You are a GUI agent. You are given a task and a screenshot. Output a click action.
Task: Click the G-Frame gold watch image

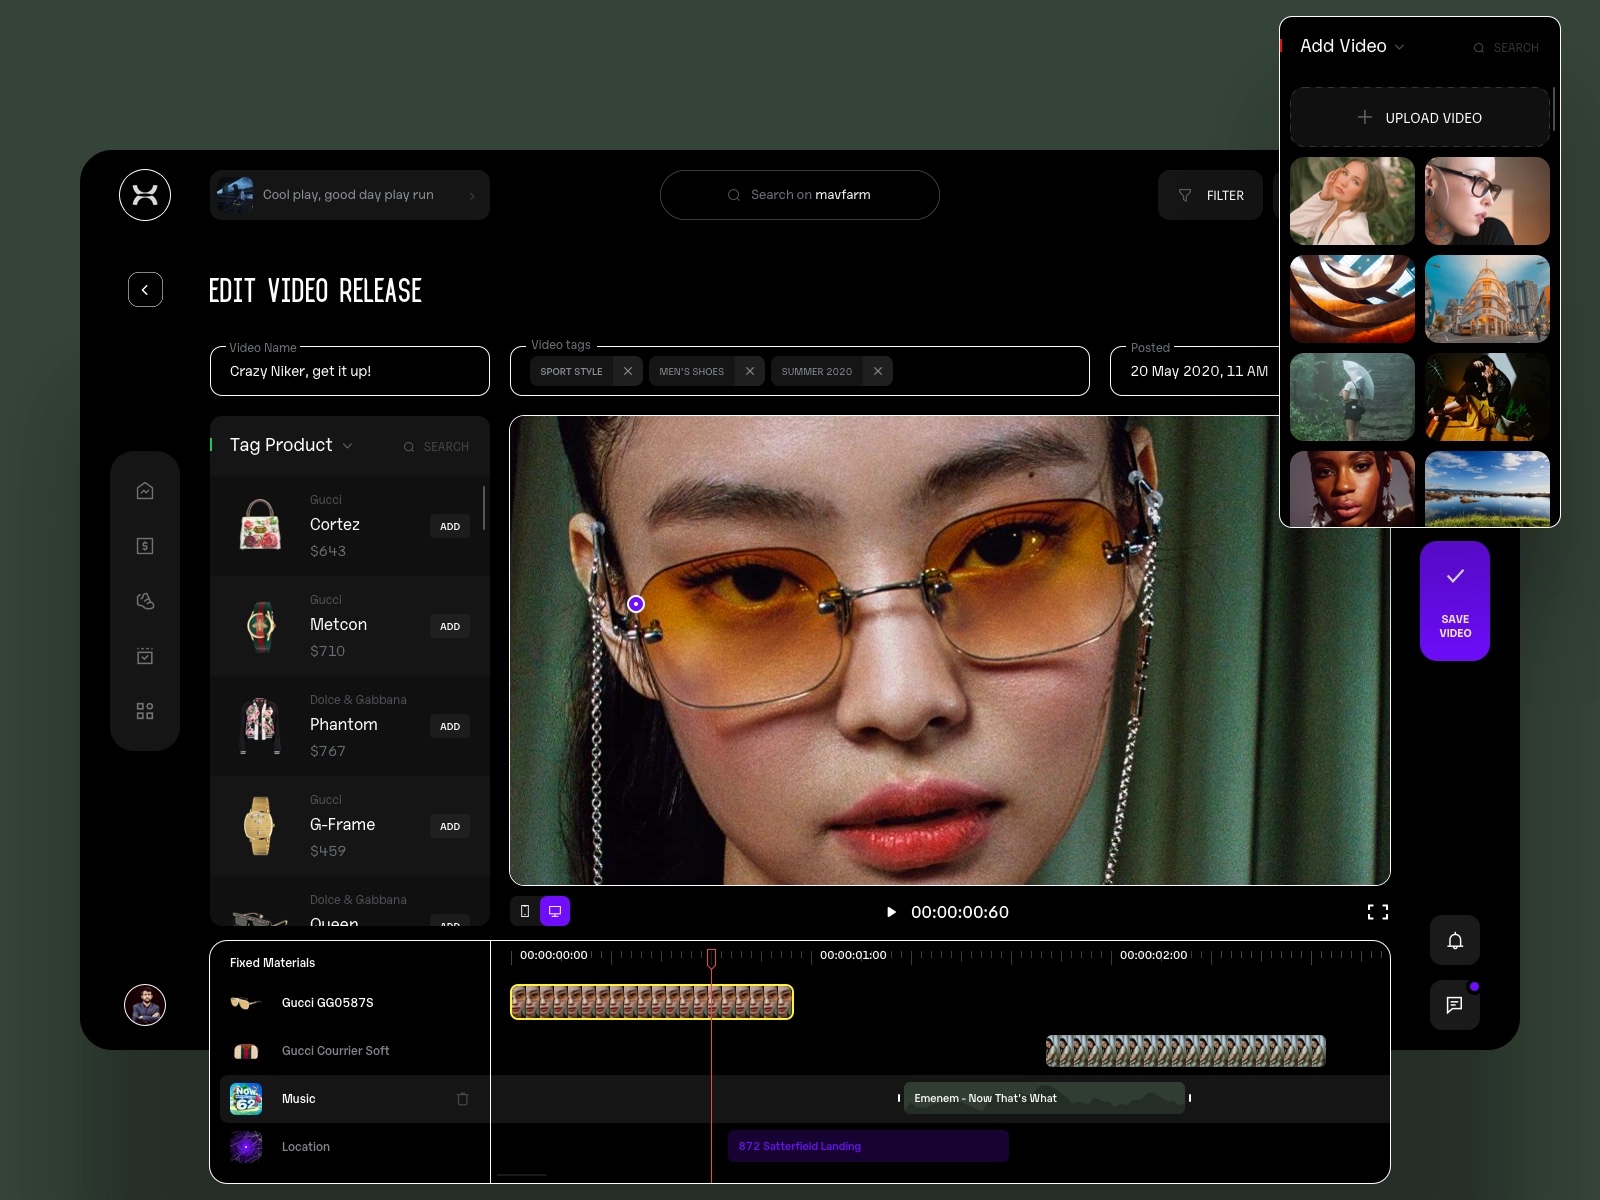[x=259, y=826]
